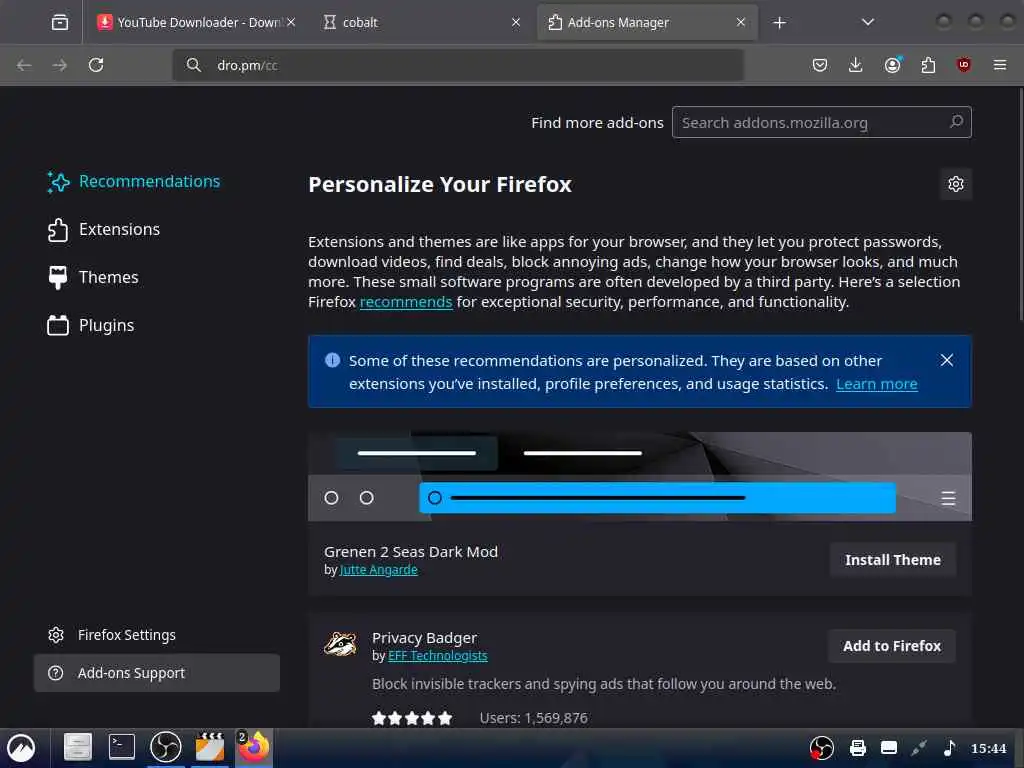1024x768 pixels.
Task: Open the music note volume tray icon
Action: [x=950, y=748]
